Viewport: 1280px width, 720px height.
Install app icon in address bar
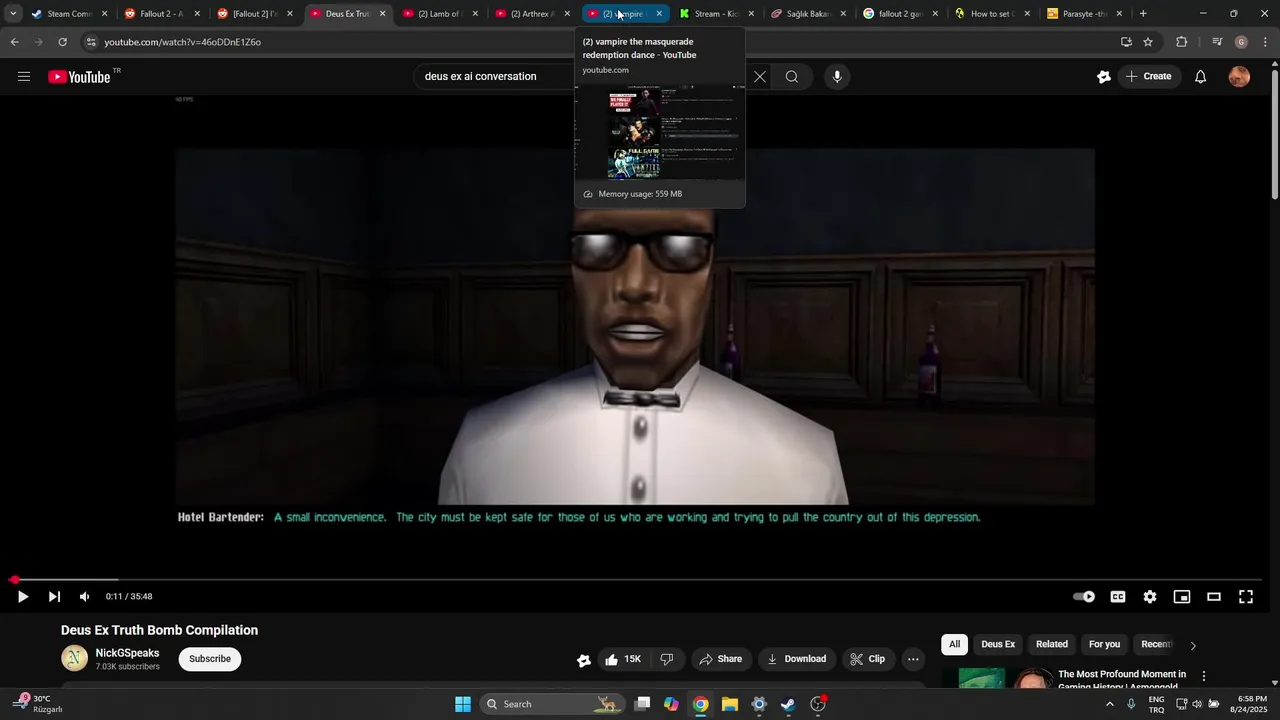tap(1126, 42)
